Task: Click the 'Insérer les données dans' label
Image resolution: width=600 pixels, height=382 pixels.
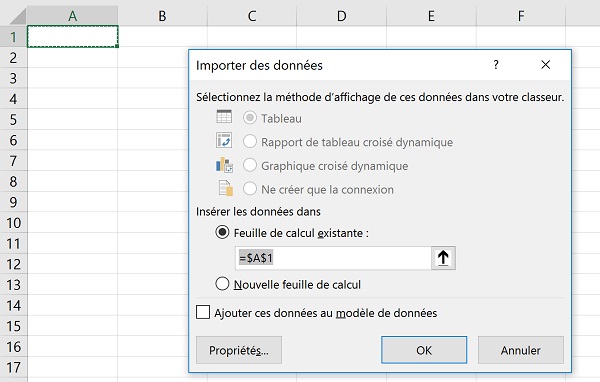Action: 258,212
